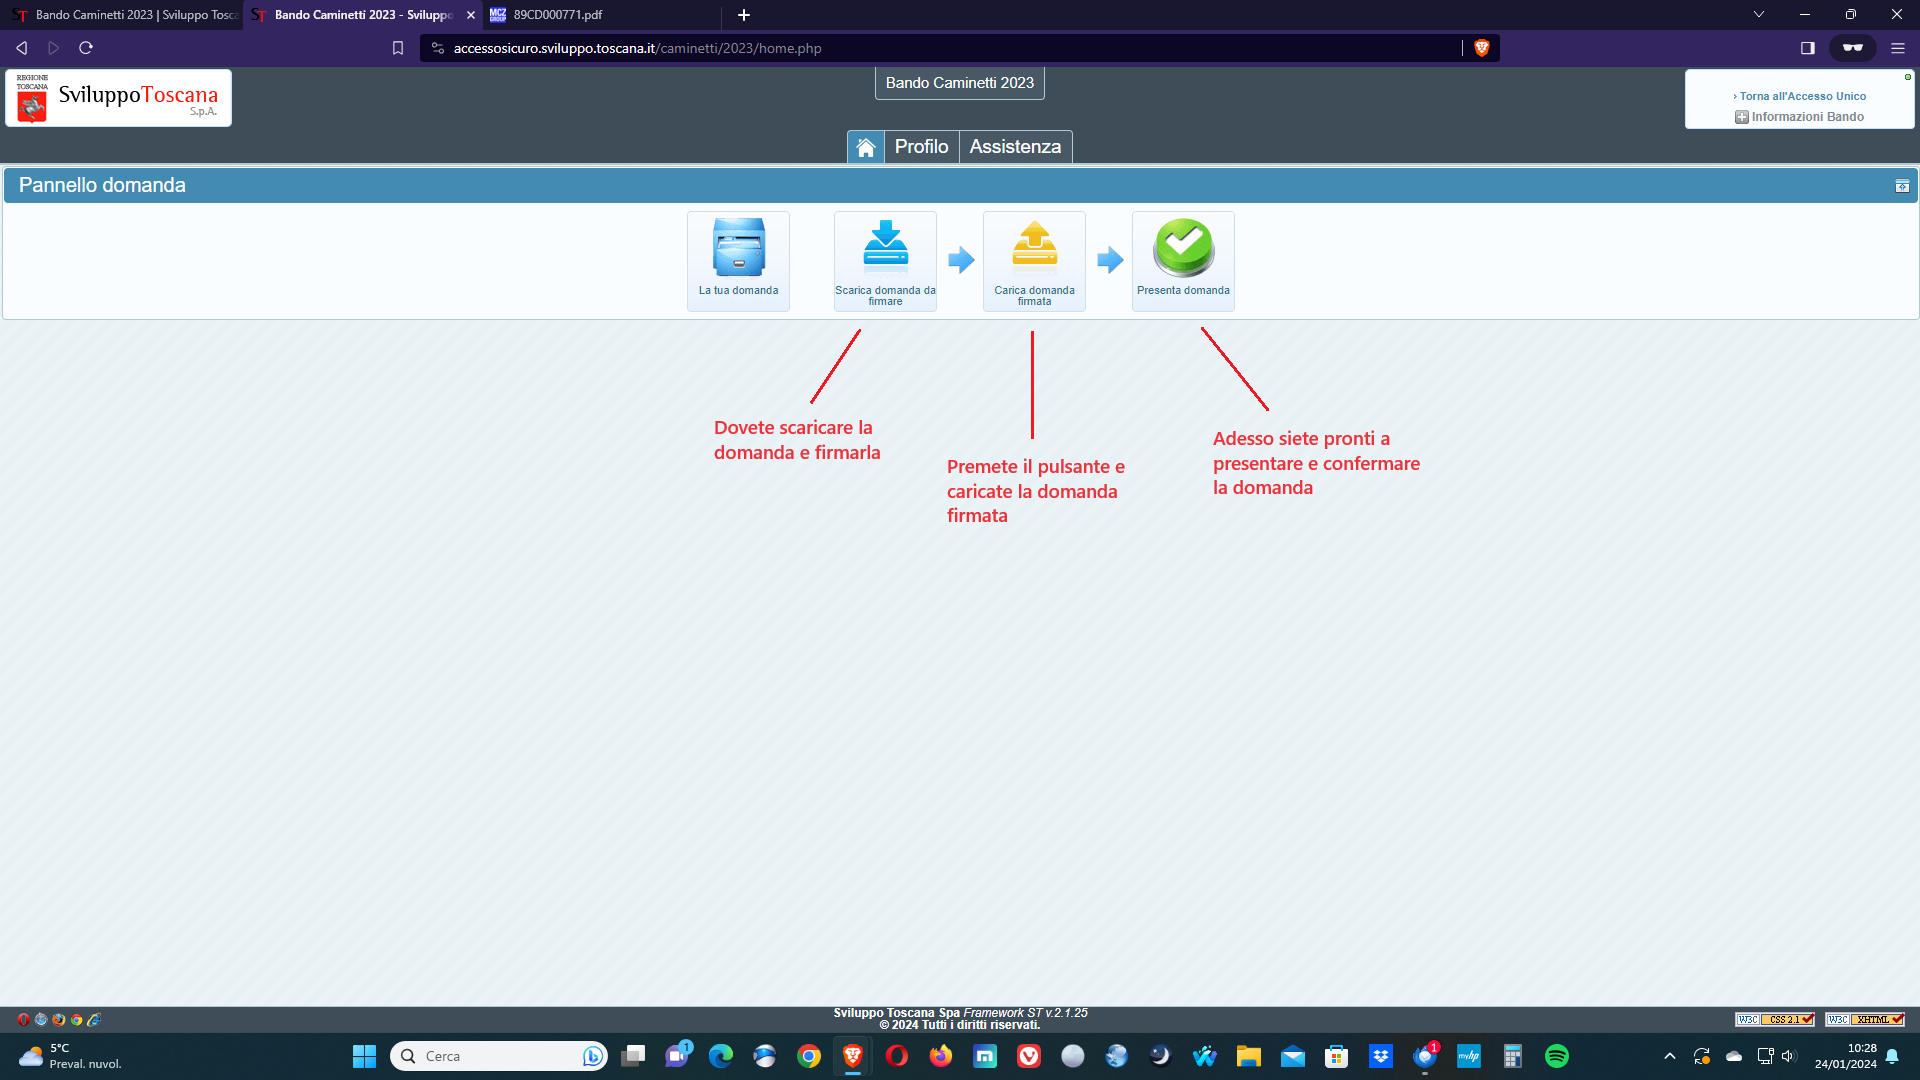Click the Bando Caminetti 2023 title button
Viewport: 1920px width, 1080px height.
coord(959,83)
